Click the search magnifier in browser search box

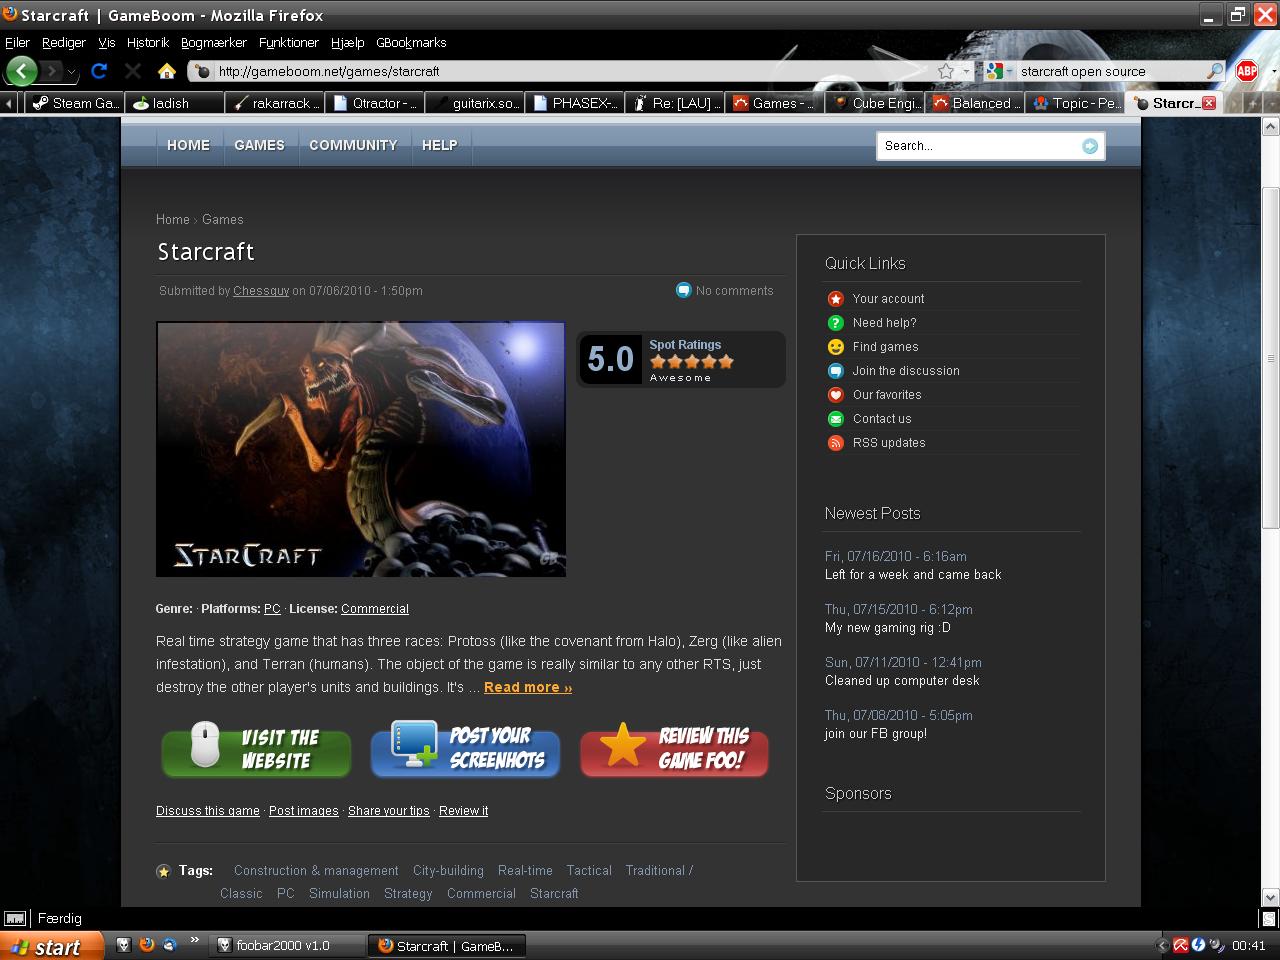[x=1214, y=71]
